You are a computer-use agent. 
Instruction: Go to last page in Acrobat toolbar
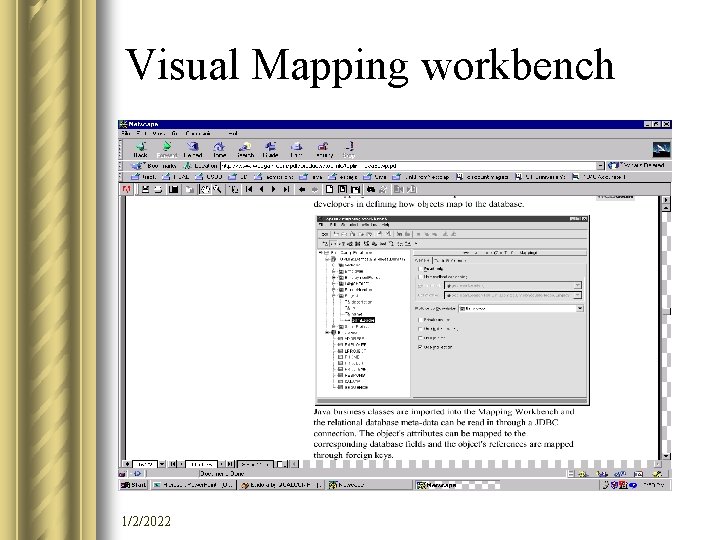(x=286, y=189)
